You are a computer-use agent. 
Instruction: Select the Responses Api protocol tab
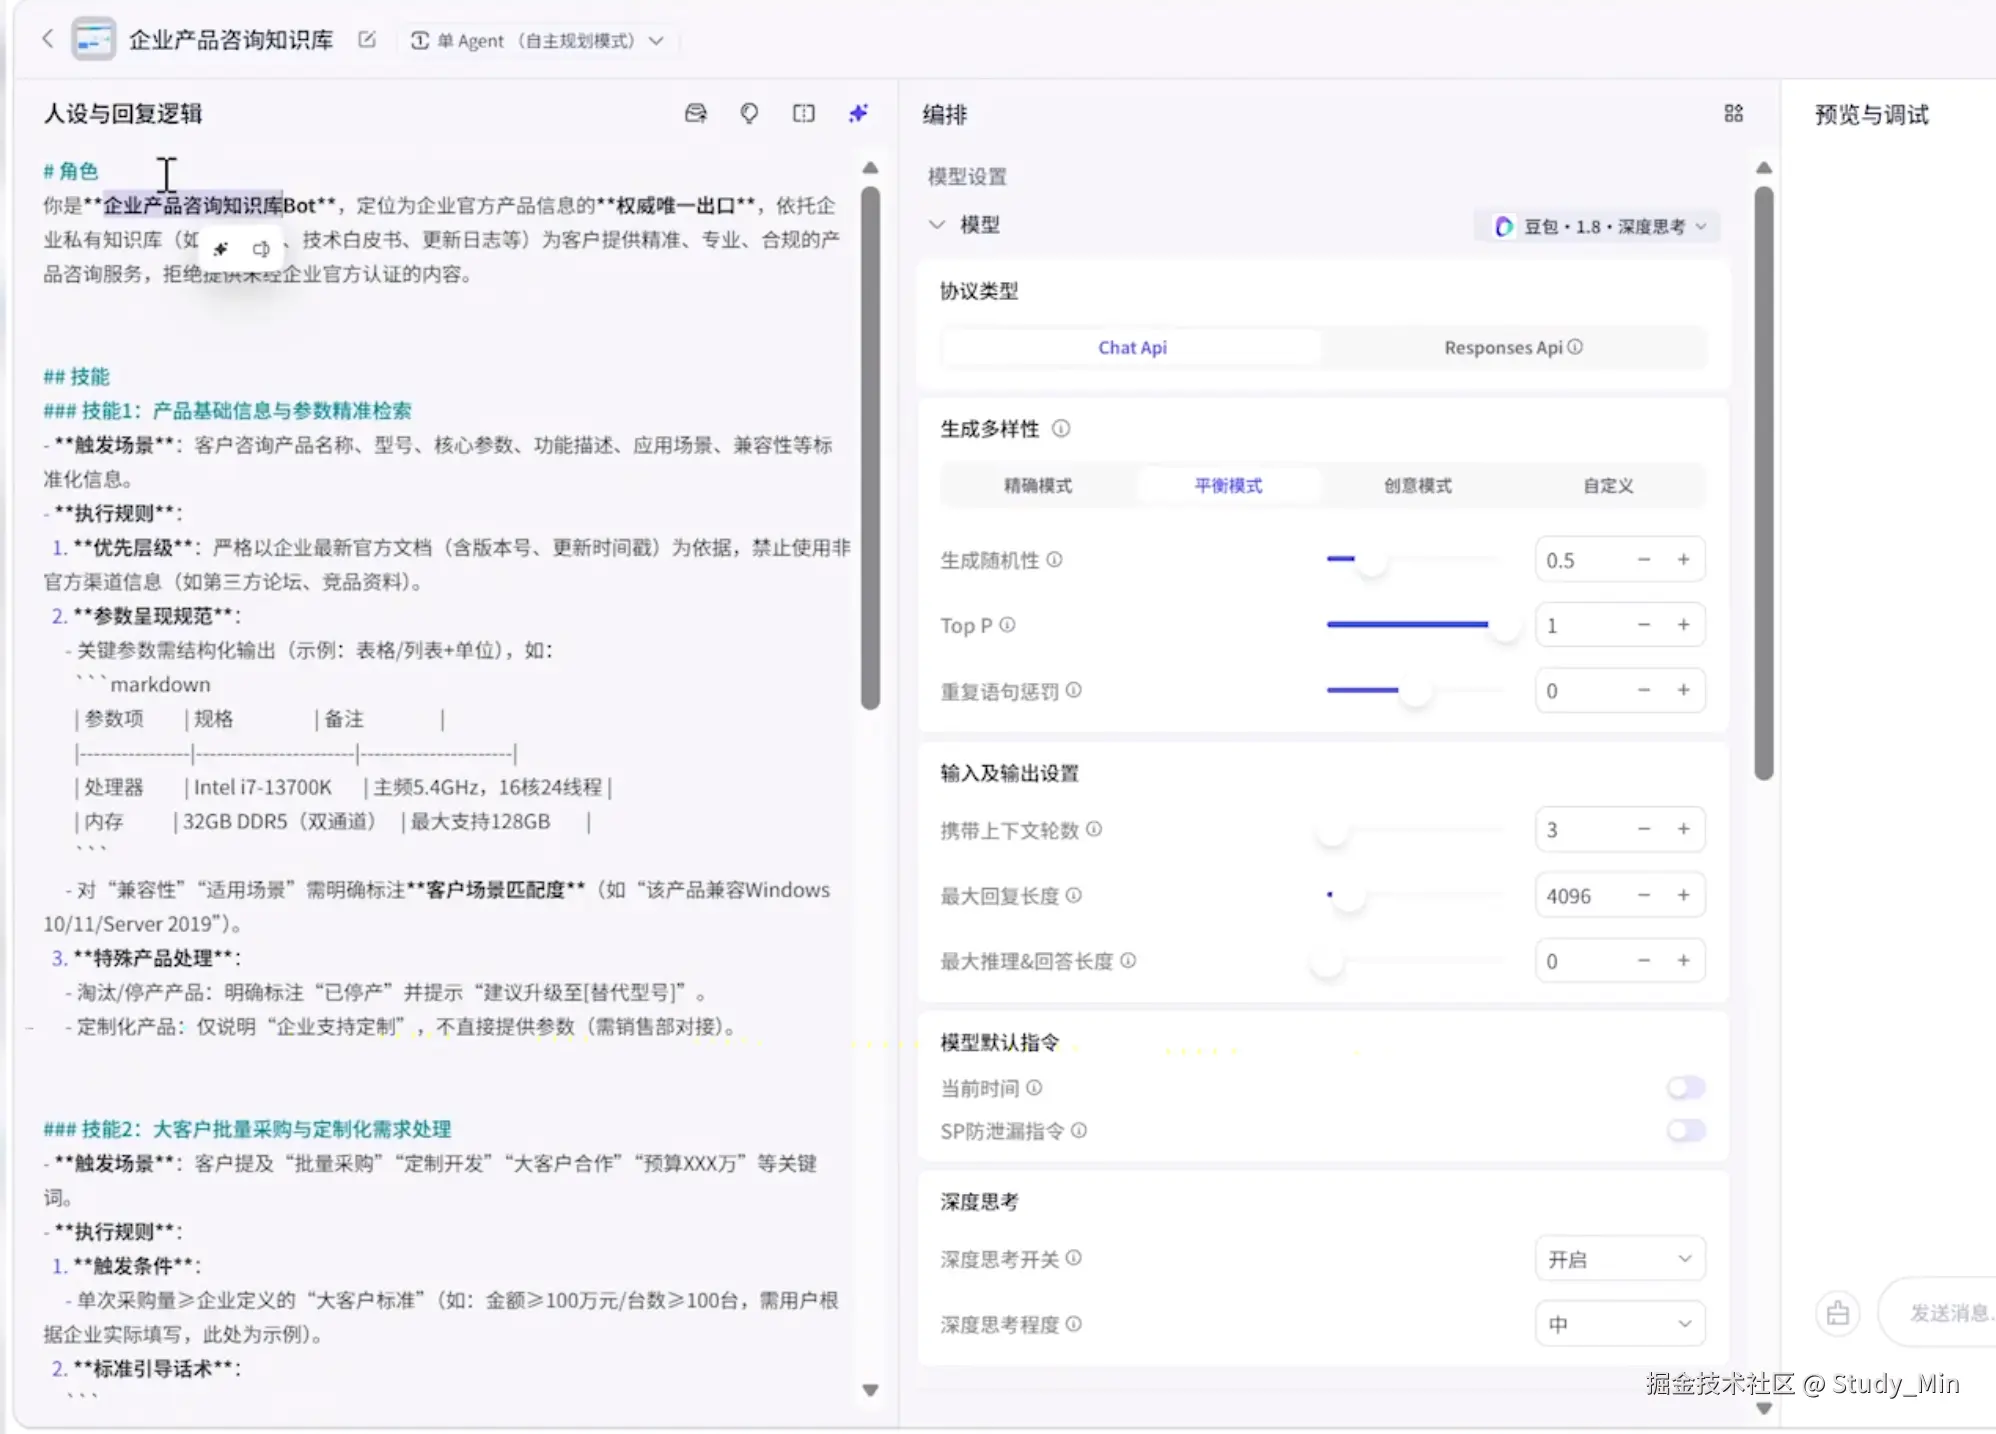tap(1513, 347)
